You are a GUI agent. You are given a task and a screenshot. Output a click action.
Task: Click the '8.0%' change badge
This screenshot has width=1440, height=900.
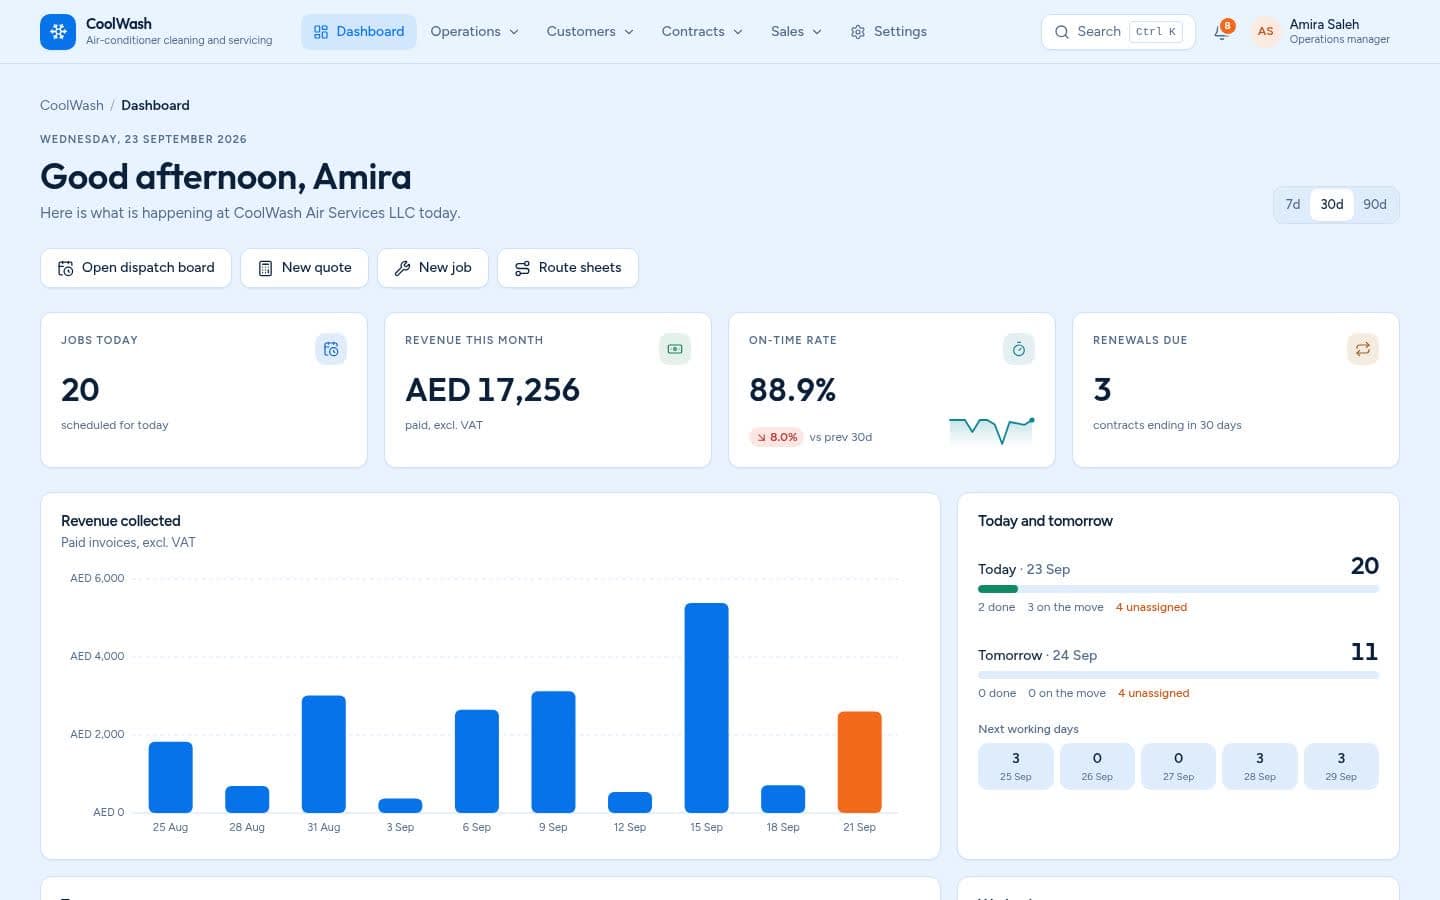776,437
